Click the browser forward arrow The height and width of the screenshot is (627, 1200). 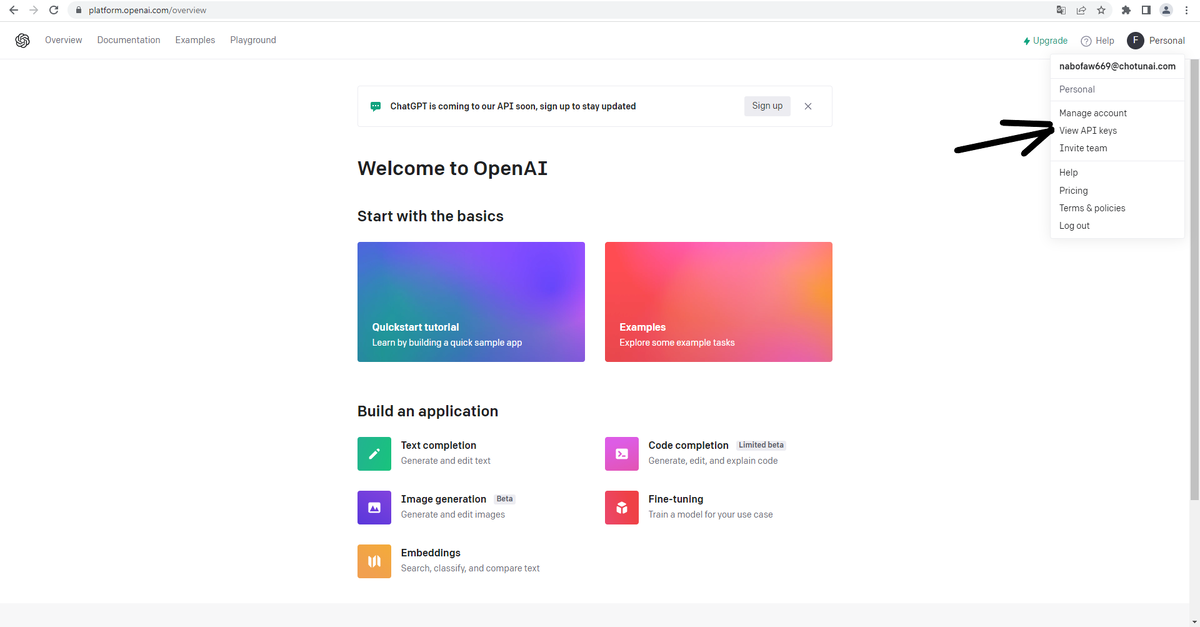click(34, 10)
